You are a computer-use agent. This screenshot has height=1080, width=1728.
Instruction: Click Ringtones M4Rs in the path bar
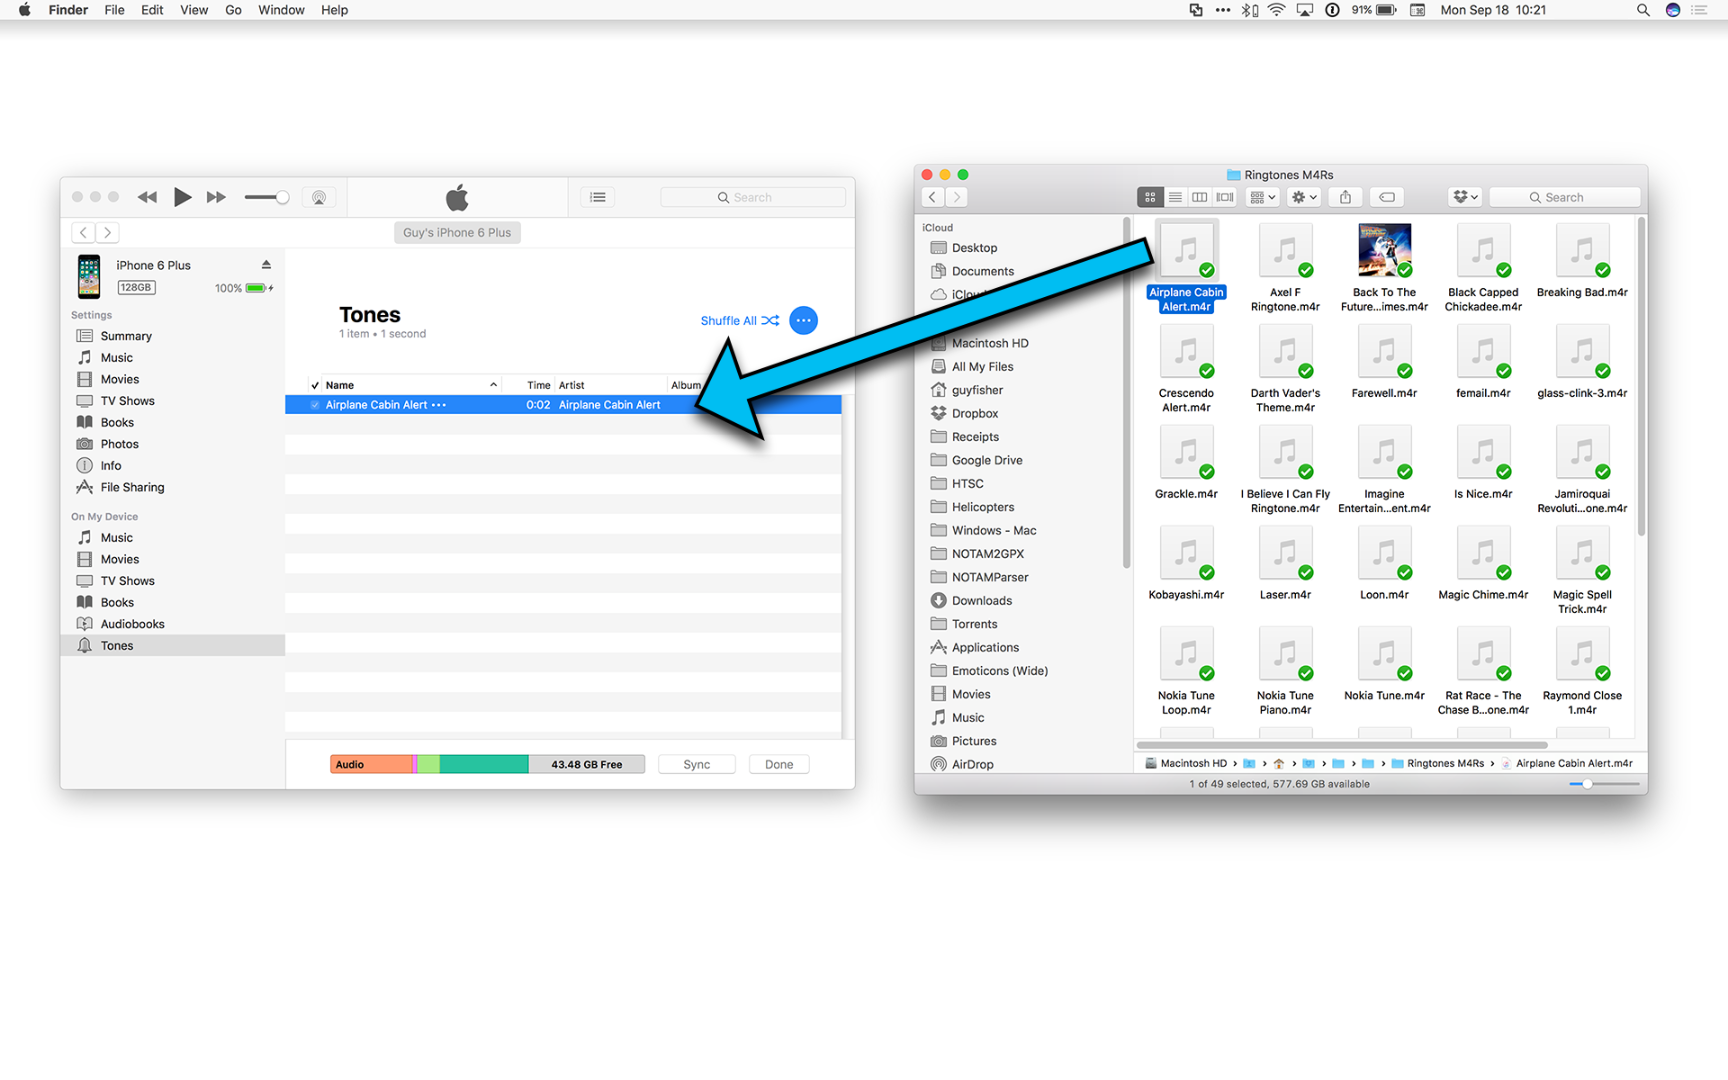[1437, 763]
